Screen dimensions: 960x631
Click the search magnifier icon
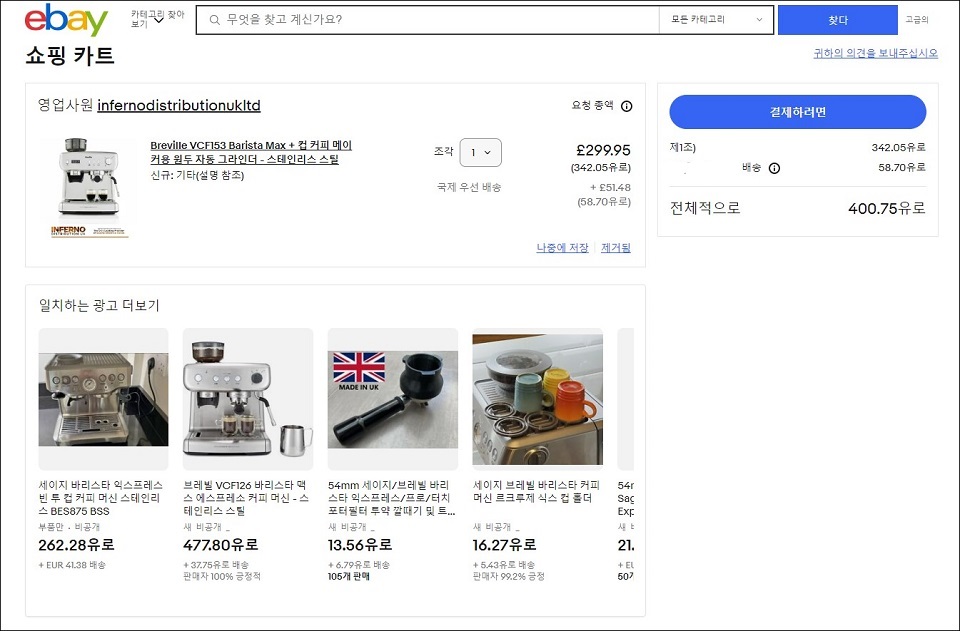pos(214,20)
